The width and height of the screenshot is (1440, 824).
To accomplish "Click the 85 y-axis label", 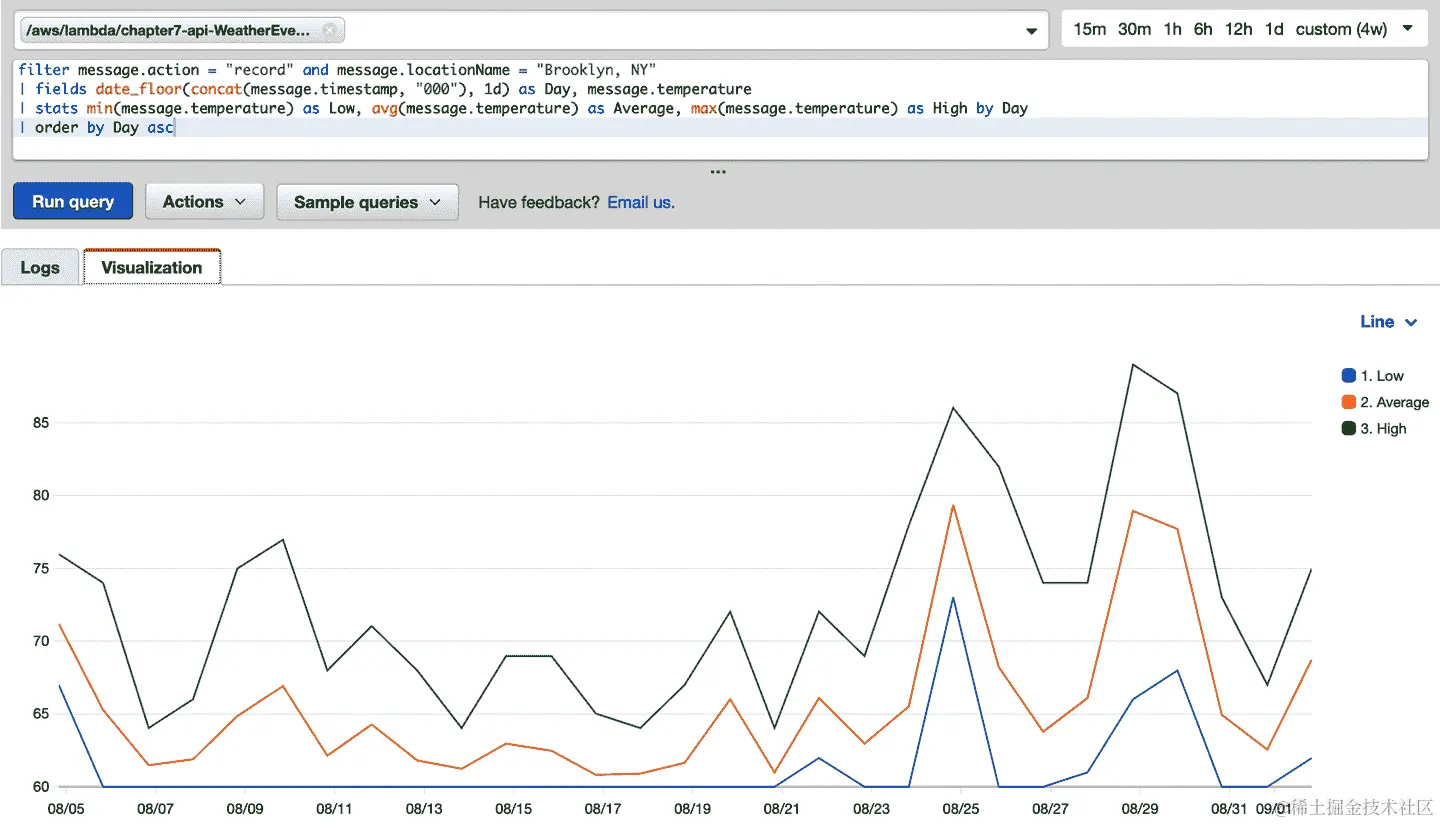I will click(x=40, y=423).
